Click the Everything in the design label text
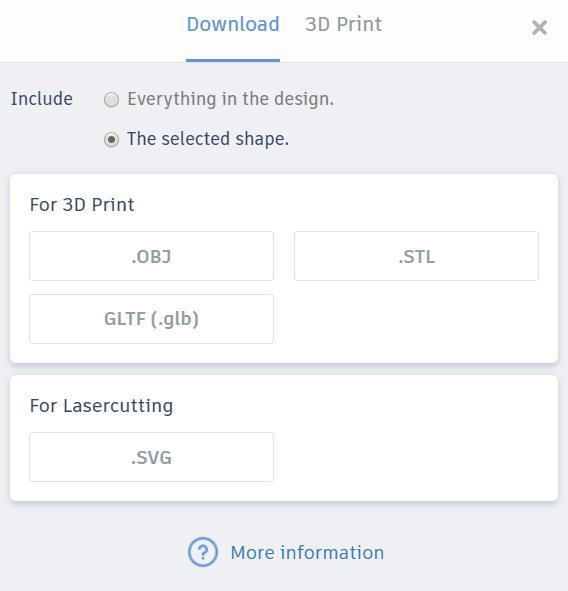The height and width of the screenshot is (591, 568). pos(231,99)
